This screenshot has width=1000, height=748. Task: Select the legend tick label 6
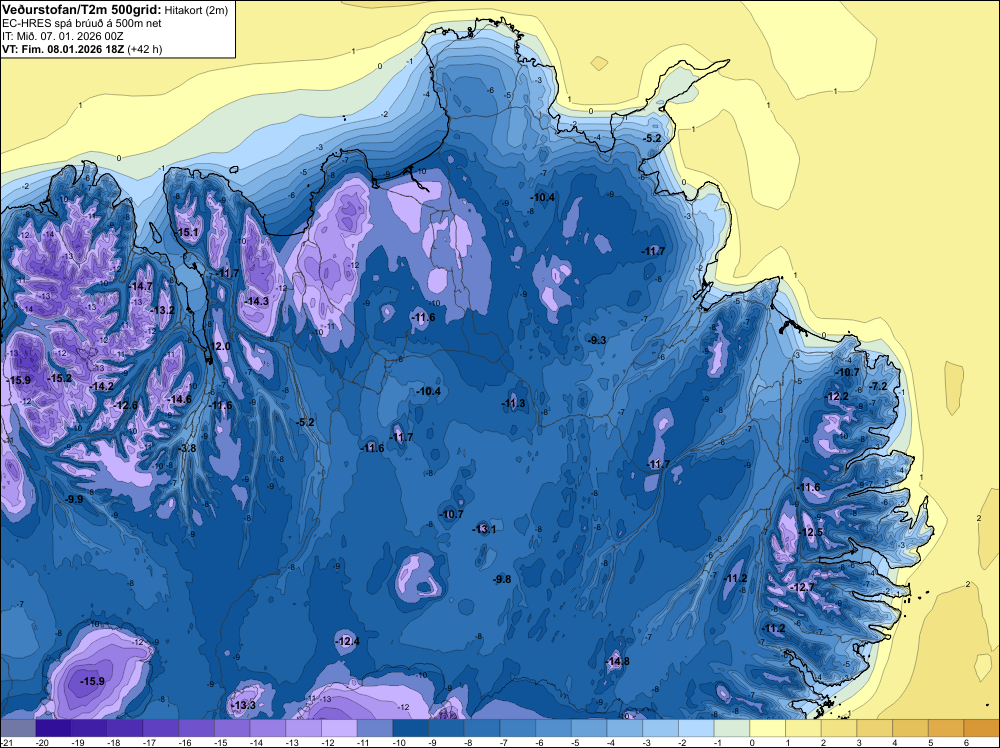(x=967, y=742)
